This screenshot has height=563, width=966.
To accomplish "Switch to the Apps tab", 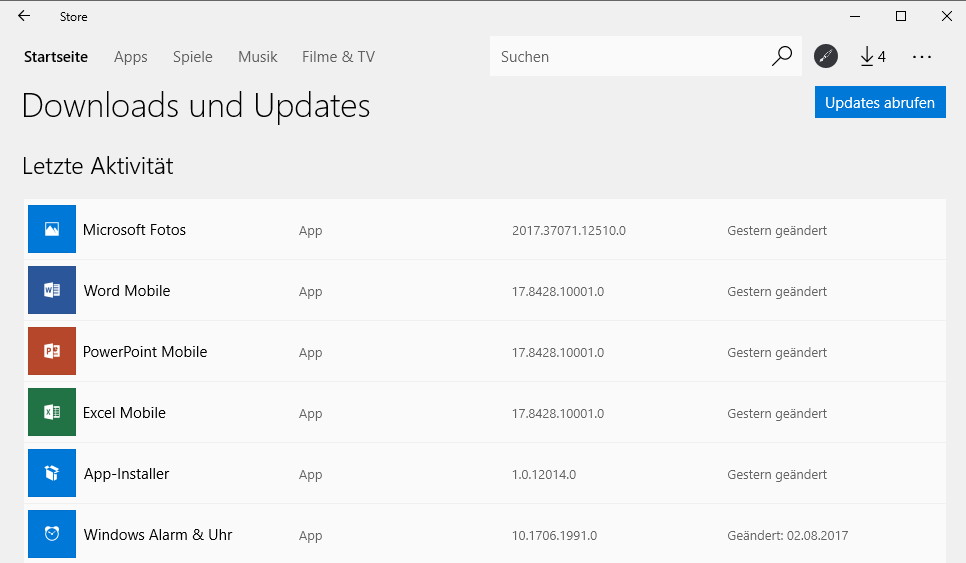I will click(131, 57).
